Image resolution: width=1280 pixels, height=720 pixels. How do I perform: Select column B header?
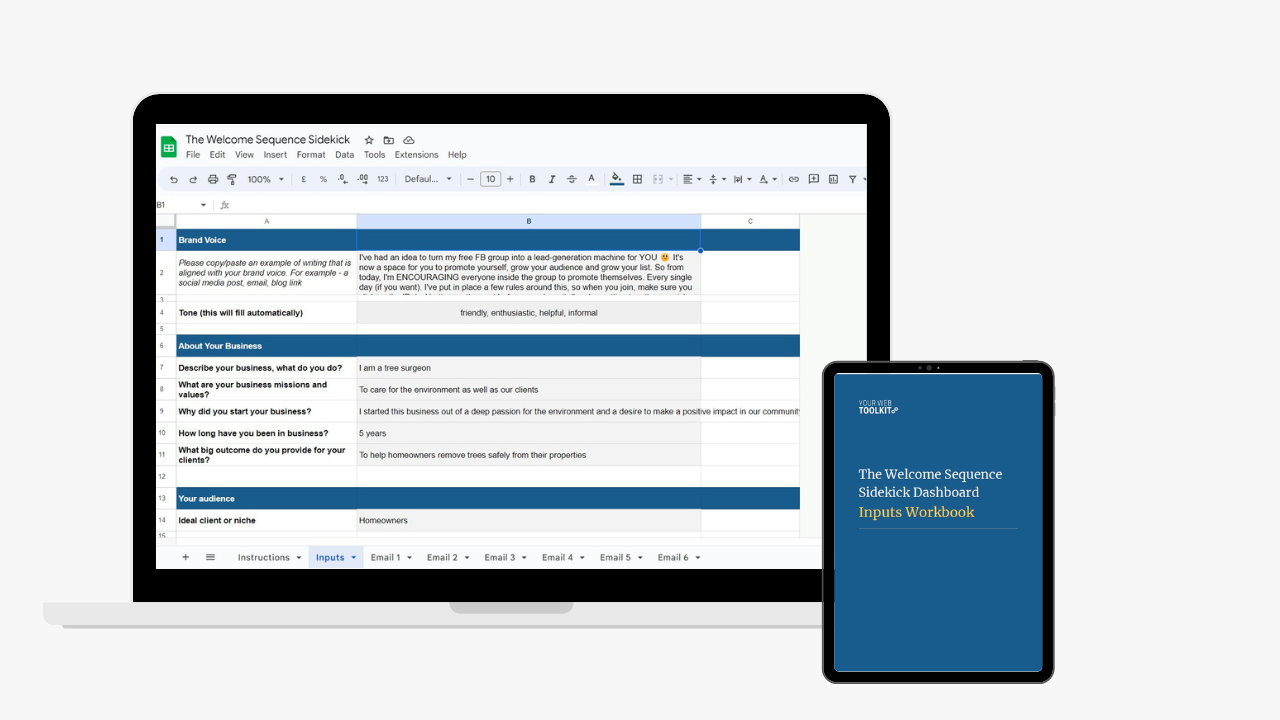tap(529, 221)
